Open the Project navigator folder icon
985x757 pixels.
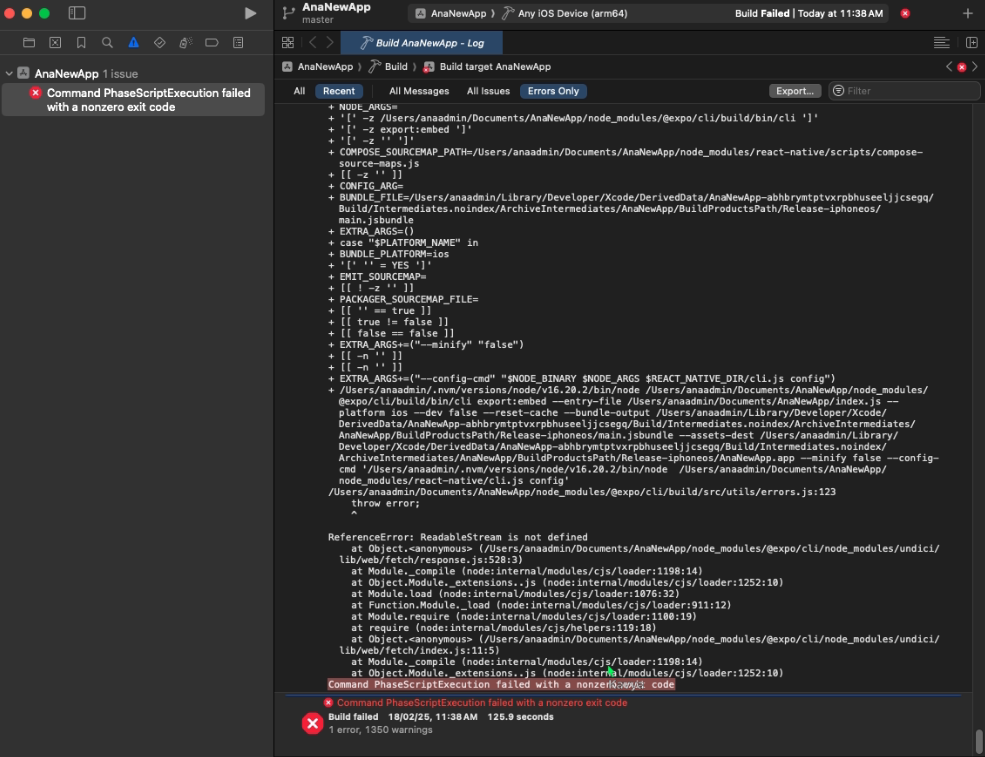[29, 43]
